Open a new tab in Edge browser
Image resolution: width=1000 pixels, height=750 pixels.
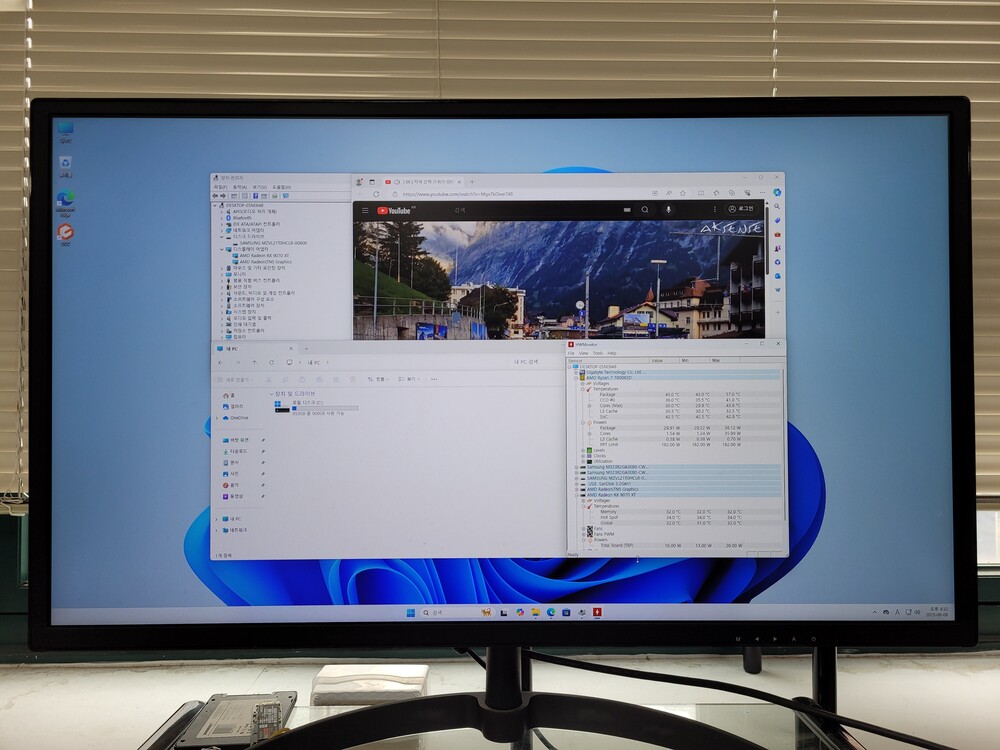point(472,182)
